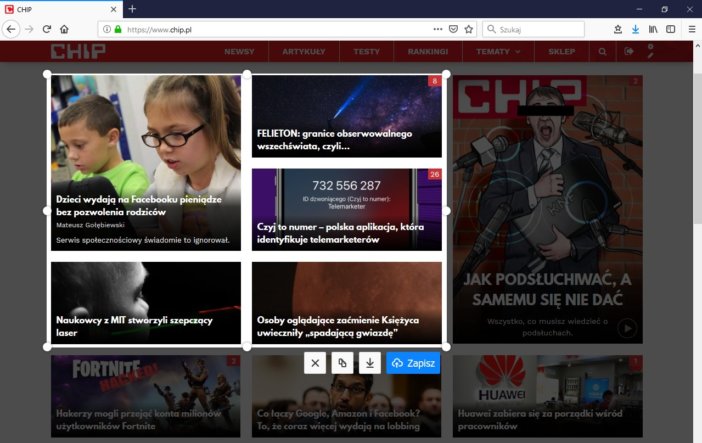The width and height of the screenshot is (702, 443).
Task: Reload the current page
Action: click(x=47, y=30)
